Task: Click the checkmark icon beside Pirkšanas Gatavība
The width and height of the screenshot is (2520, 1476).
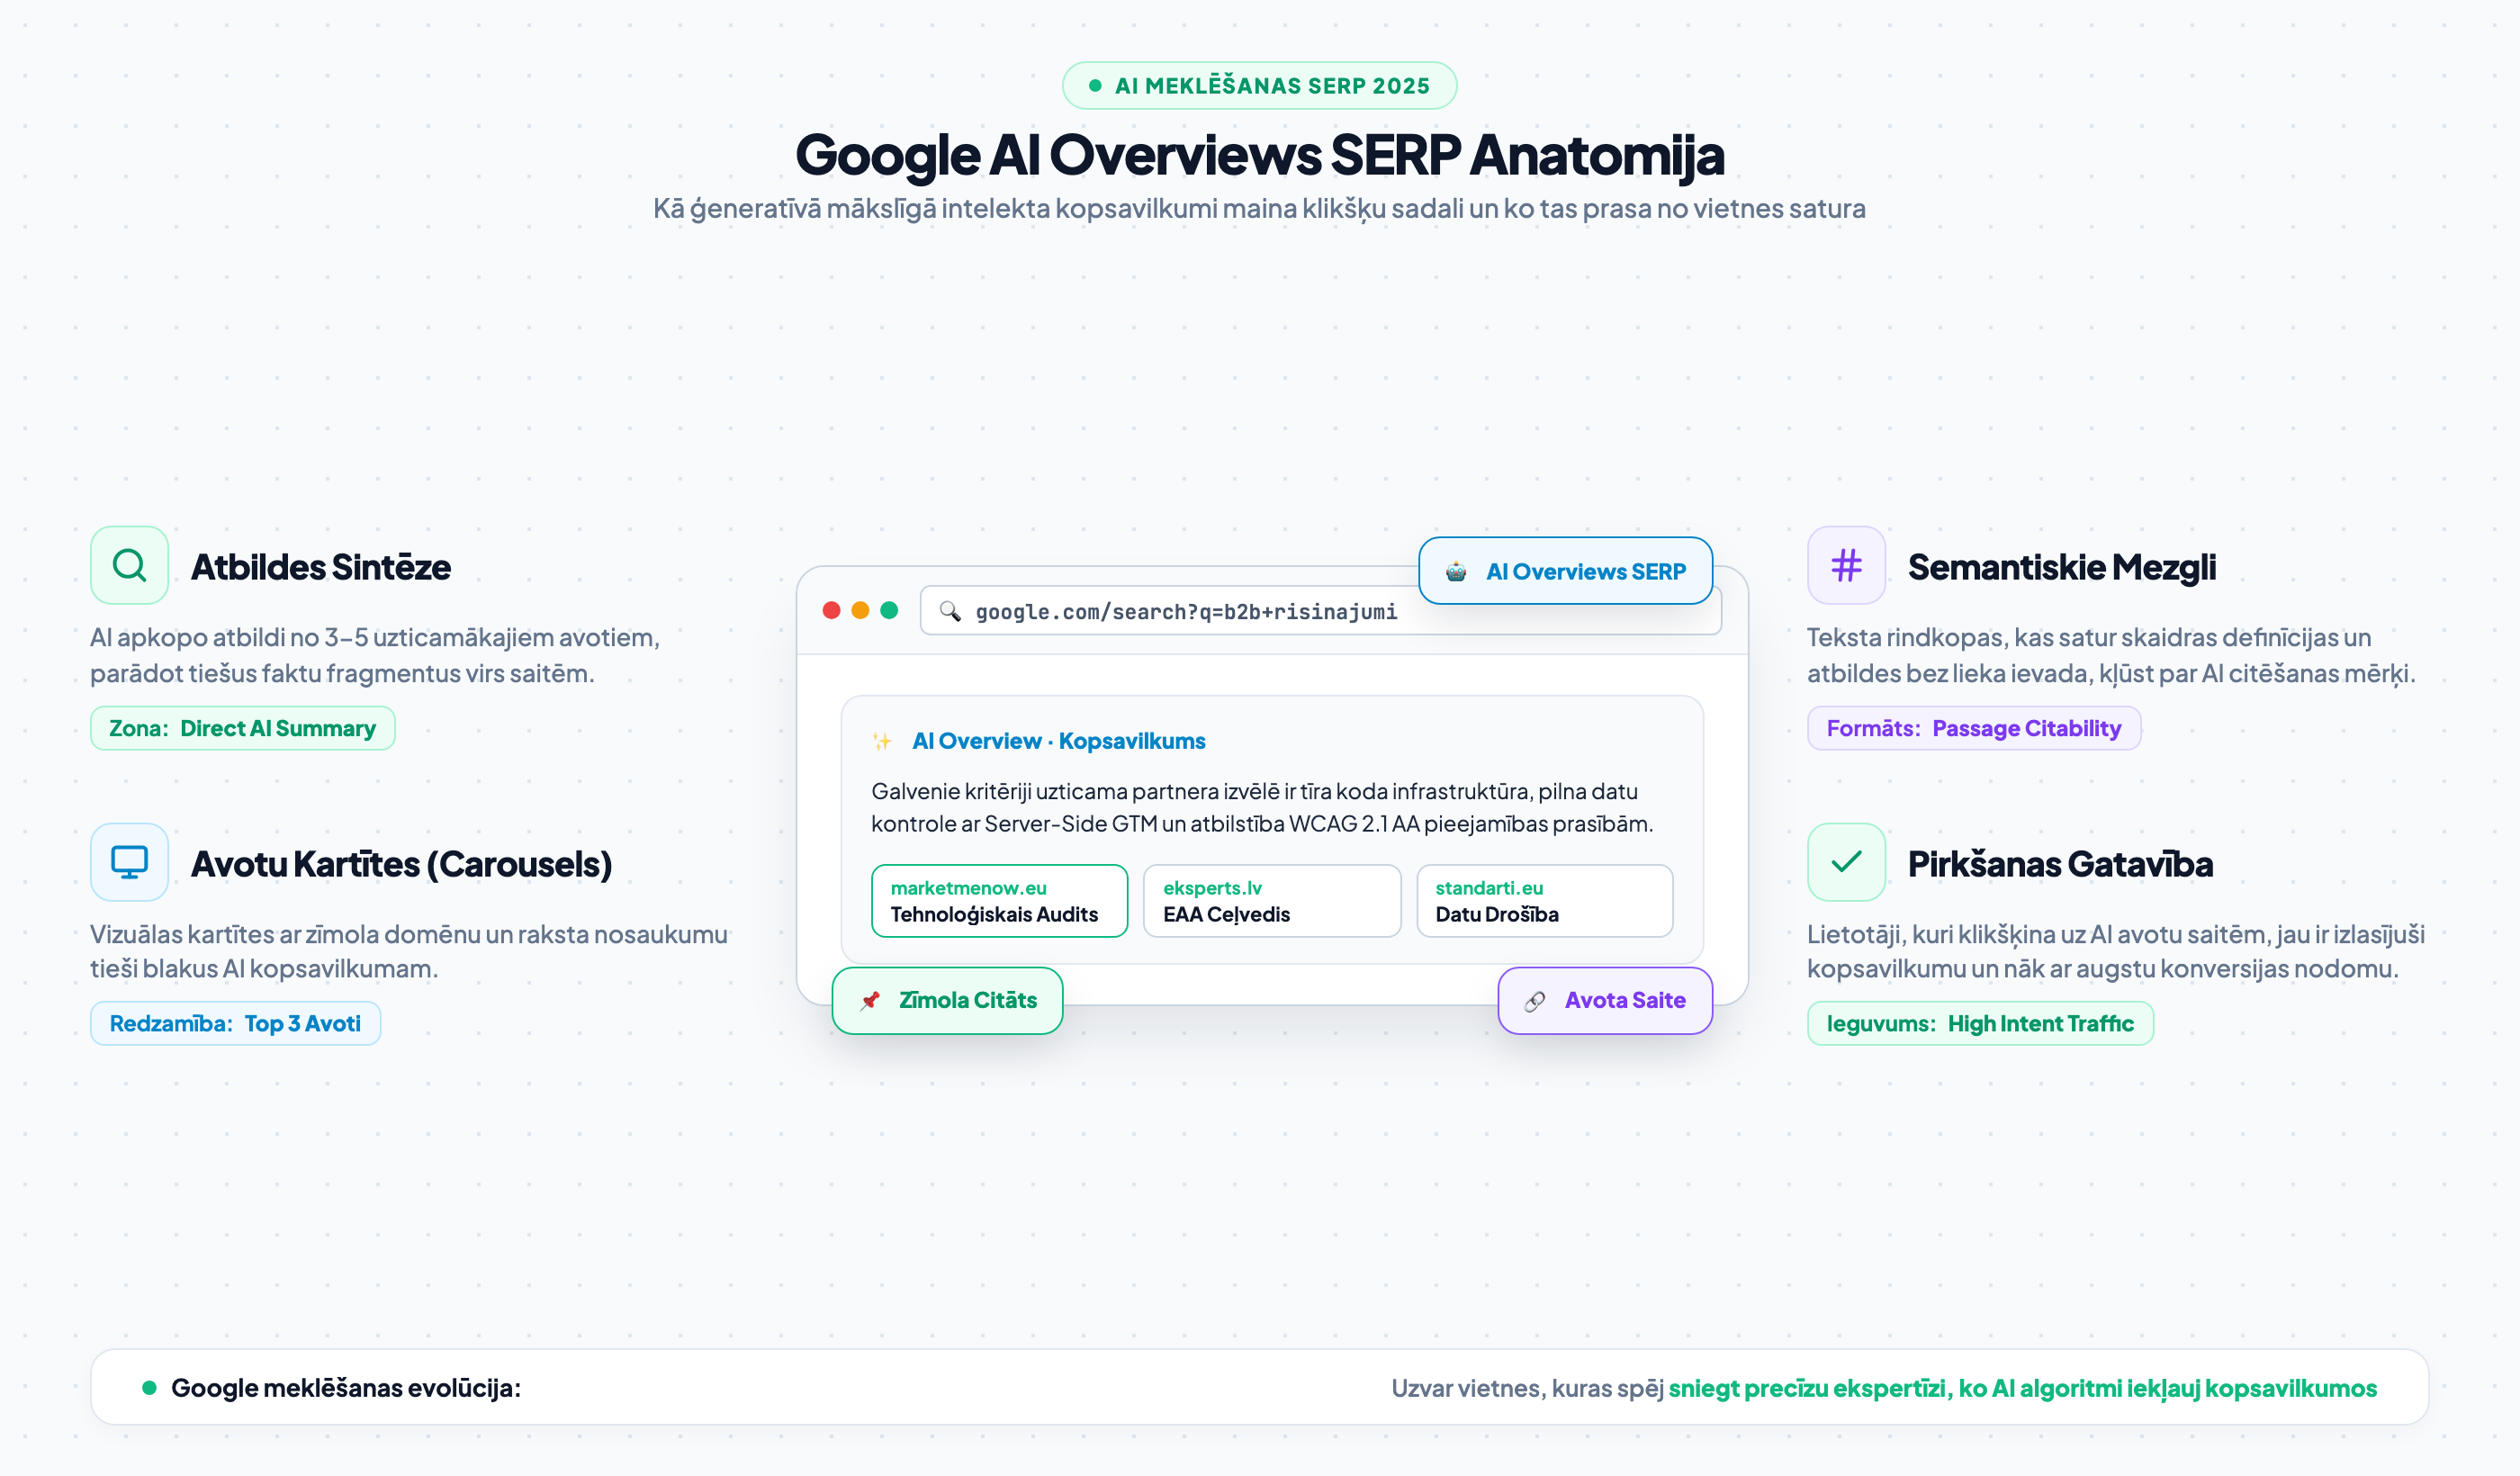Action: pos(1846,862)
